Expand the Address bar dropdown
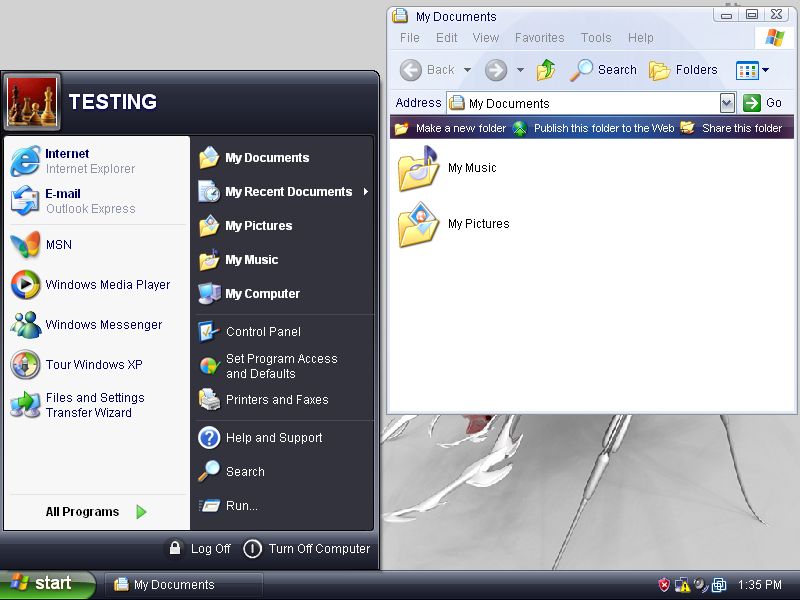Viewport: 800px width, 600px height. pos(728,104)
